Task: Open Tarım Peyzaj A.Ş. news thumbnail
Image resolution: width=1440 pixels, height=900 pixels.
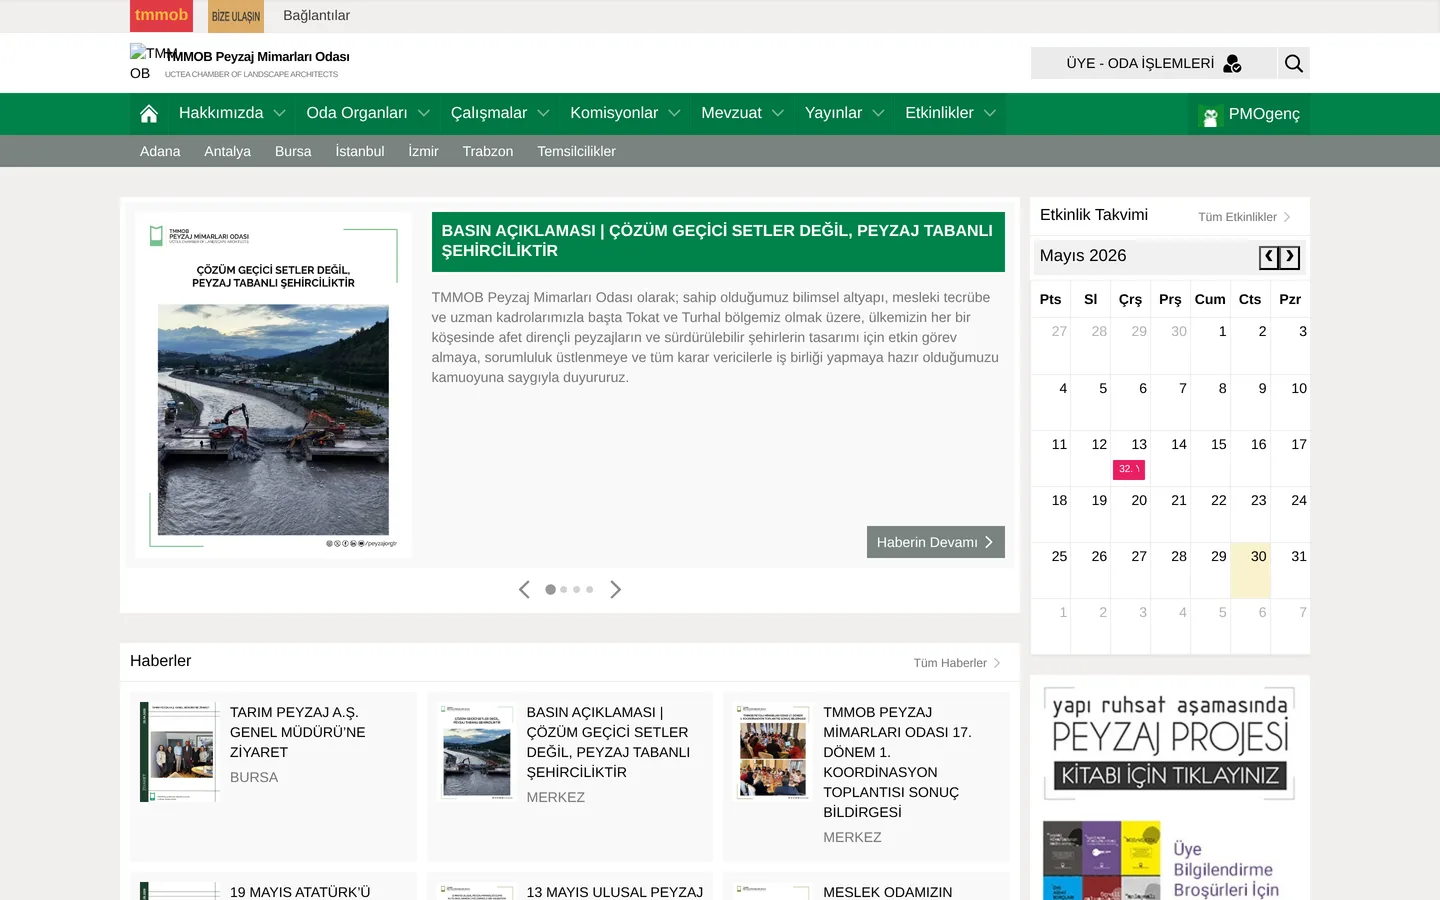Action: tap(180, 752)
